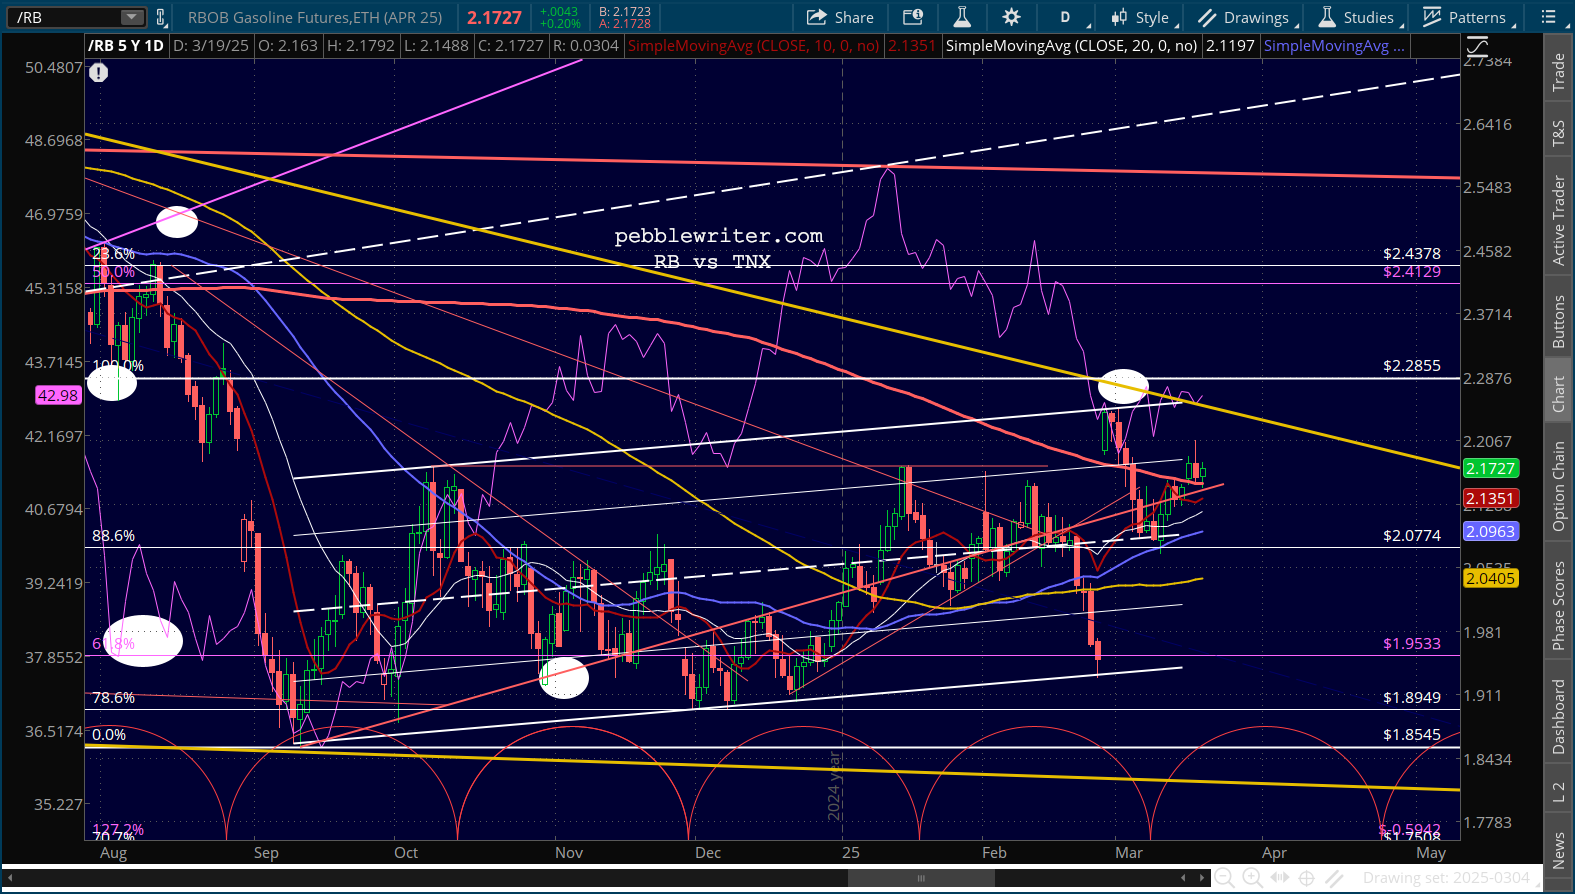The height and width of the screenshot is (894, 1575).
Task: Click the curve icon above the price axis
Action: pos(1477,46)
